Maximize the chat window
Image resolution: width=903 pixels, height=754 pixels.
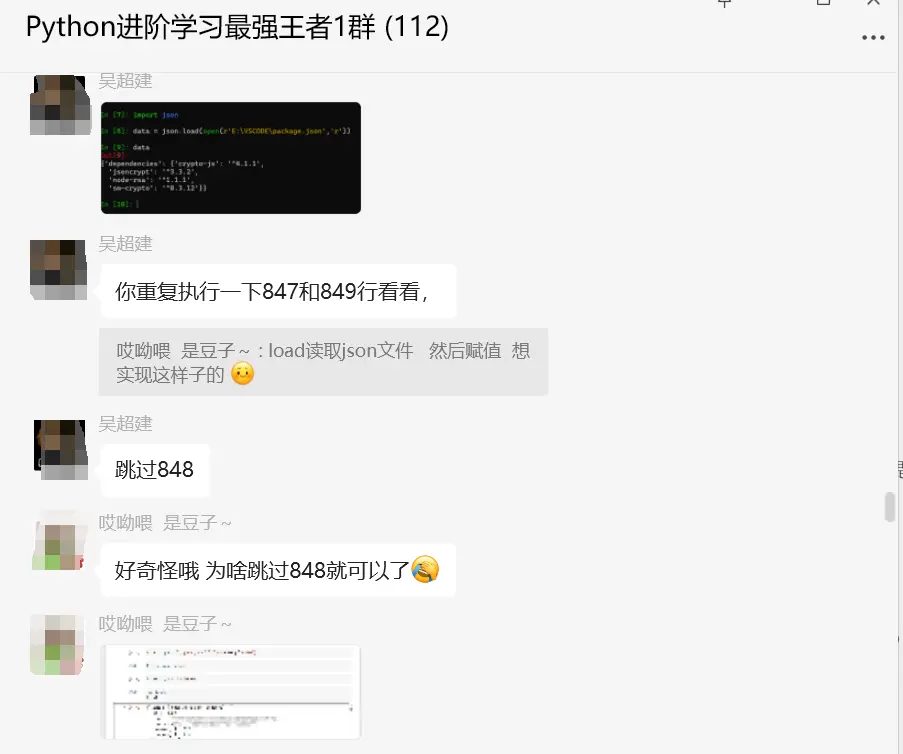(824, 2)
